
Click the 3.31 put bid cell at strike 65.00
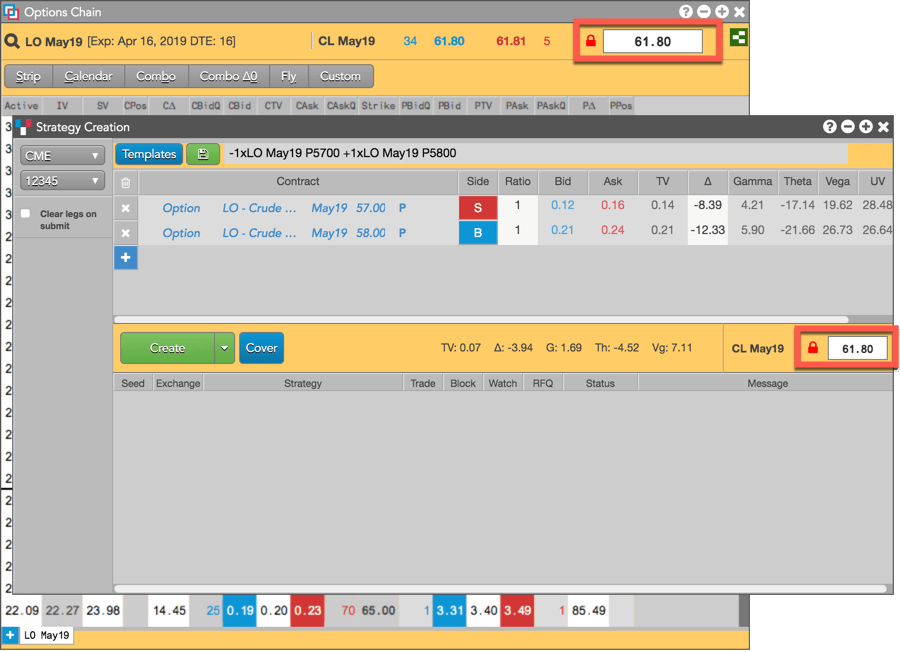click(449, 611)
